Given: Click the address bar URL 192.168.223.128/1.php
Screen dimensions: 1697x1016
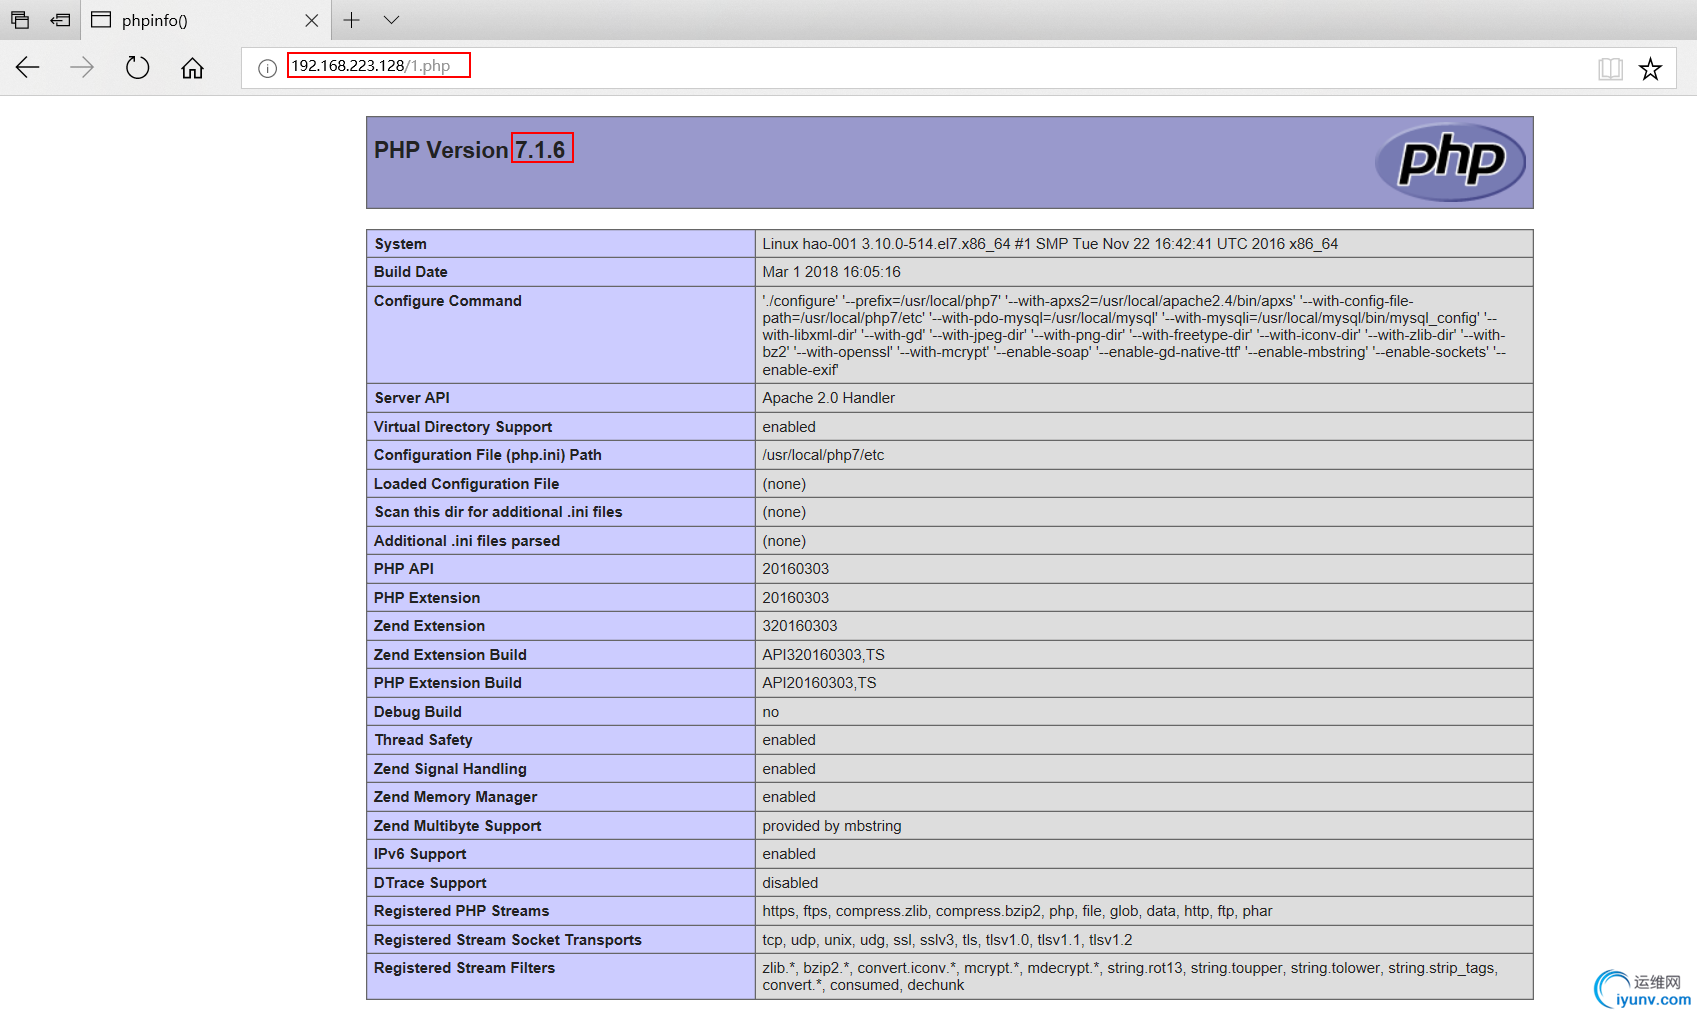Looking at the screenshot, I should (x=370, y=66).
